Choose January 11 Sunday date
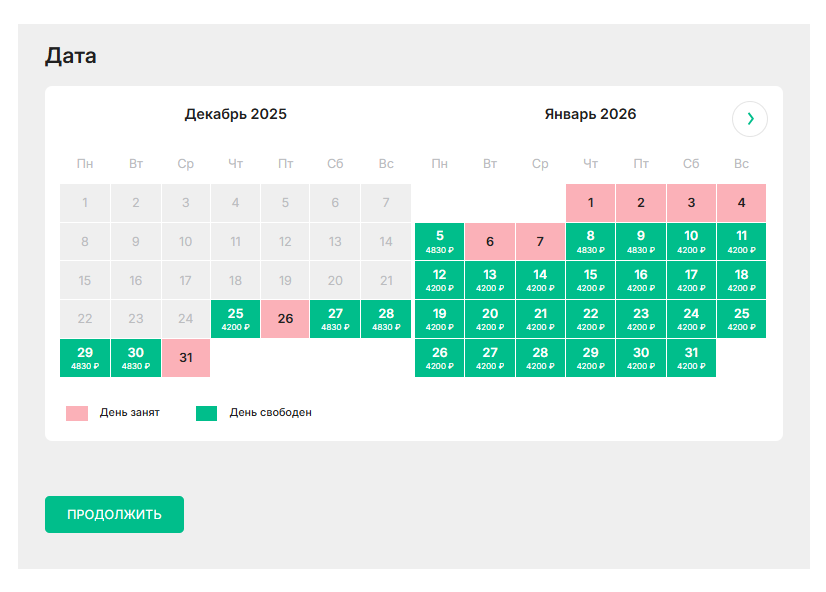The image size is (826, 592). click(x=741, y=241)
